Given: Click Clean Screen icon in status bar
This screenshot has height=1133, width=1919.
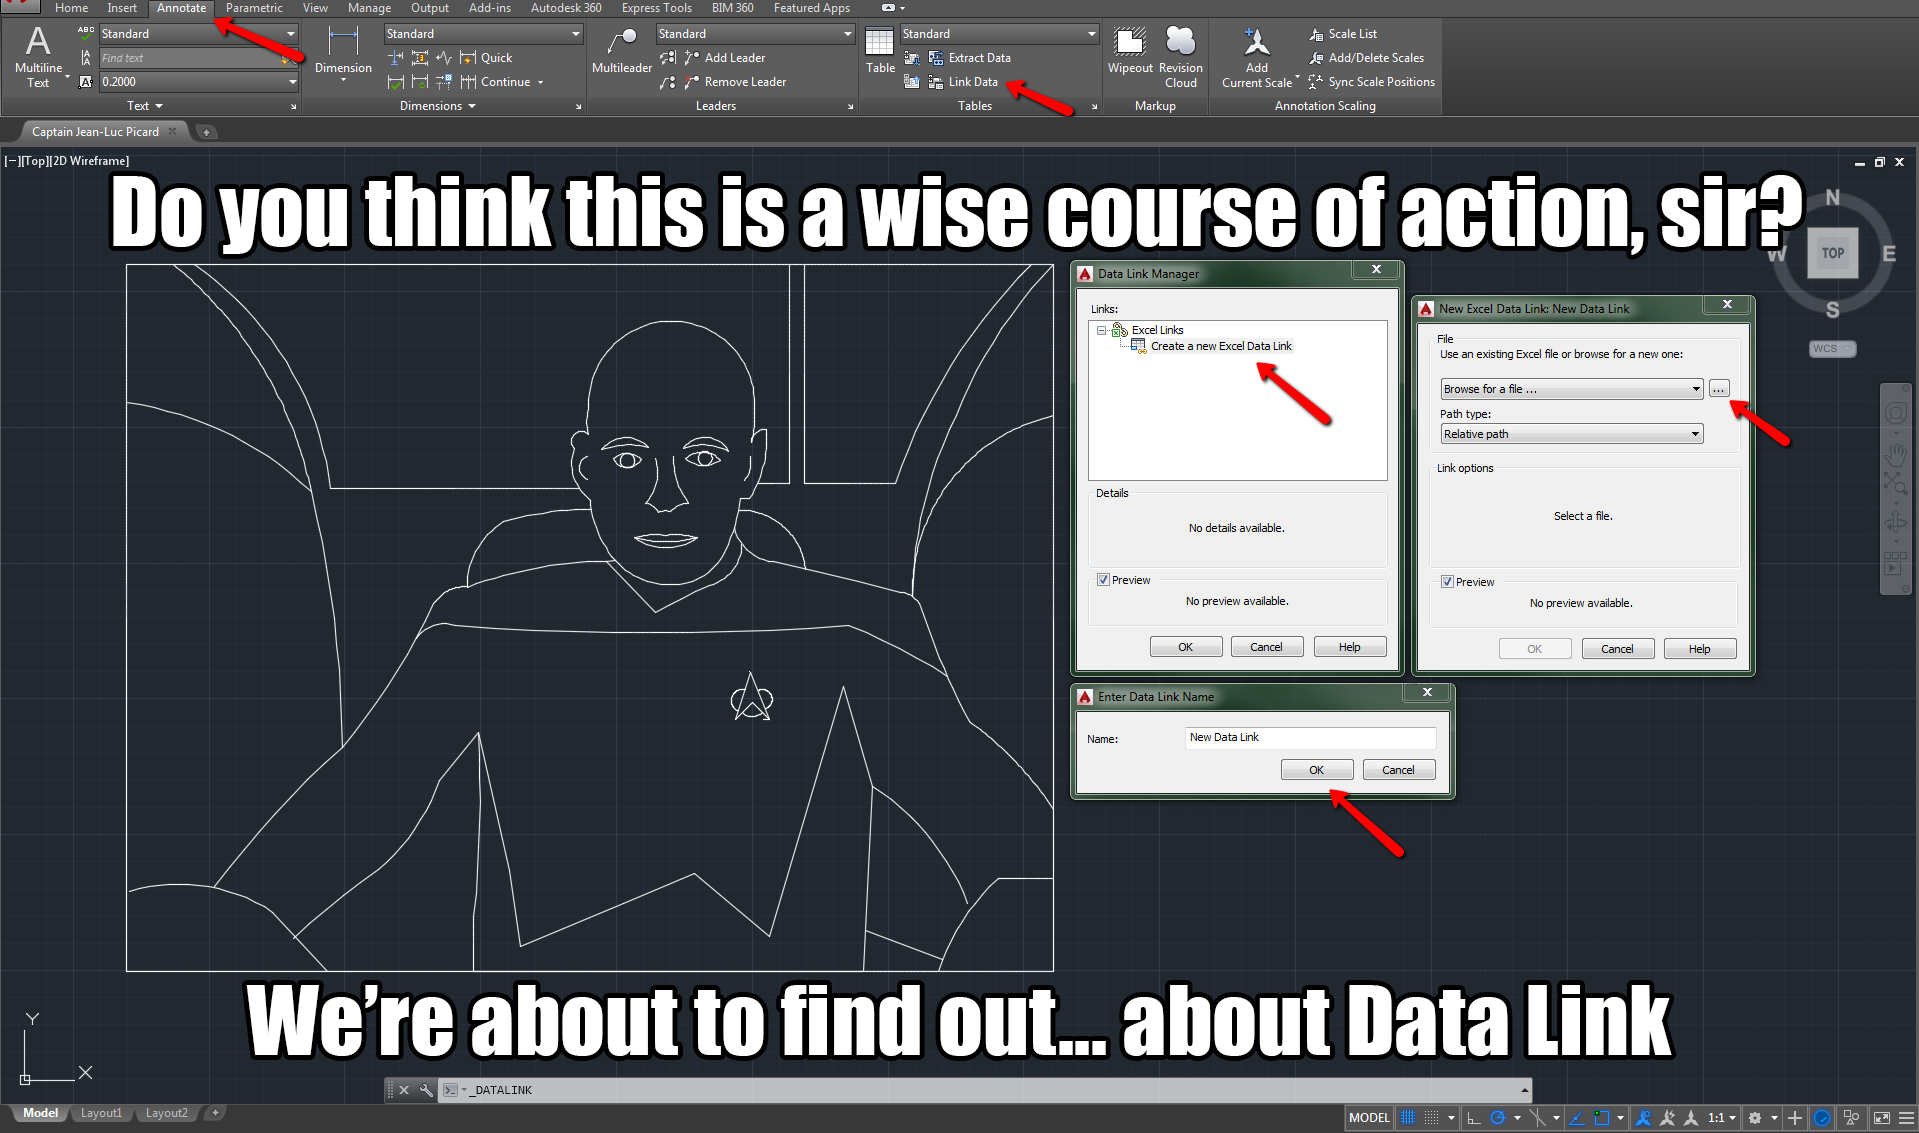Looking at the screenshot, I should (x=1882, y=1118).
